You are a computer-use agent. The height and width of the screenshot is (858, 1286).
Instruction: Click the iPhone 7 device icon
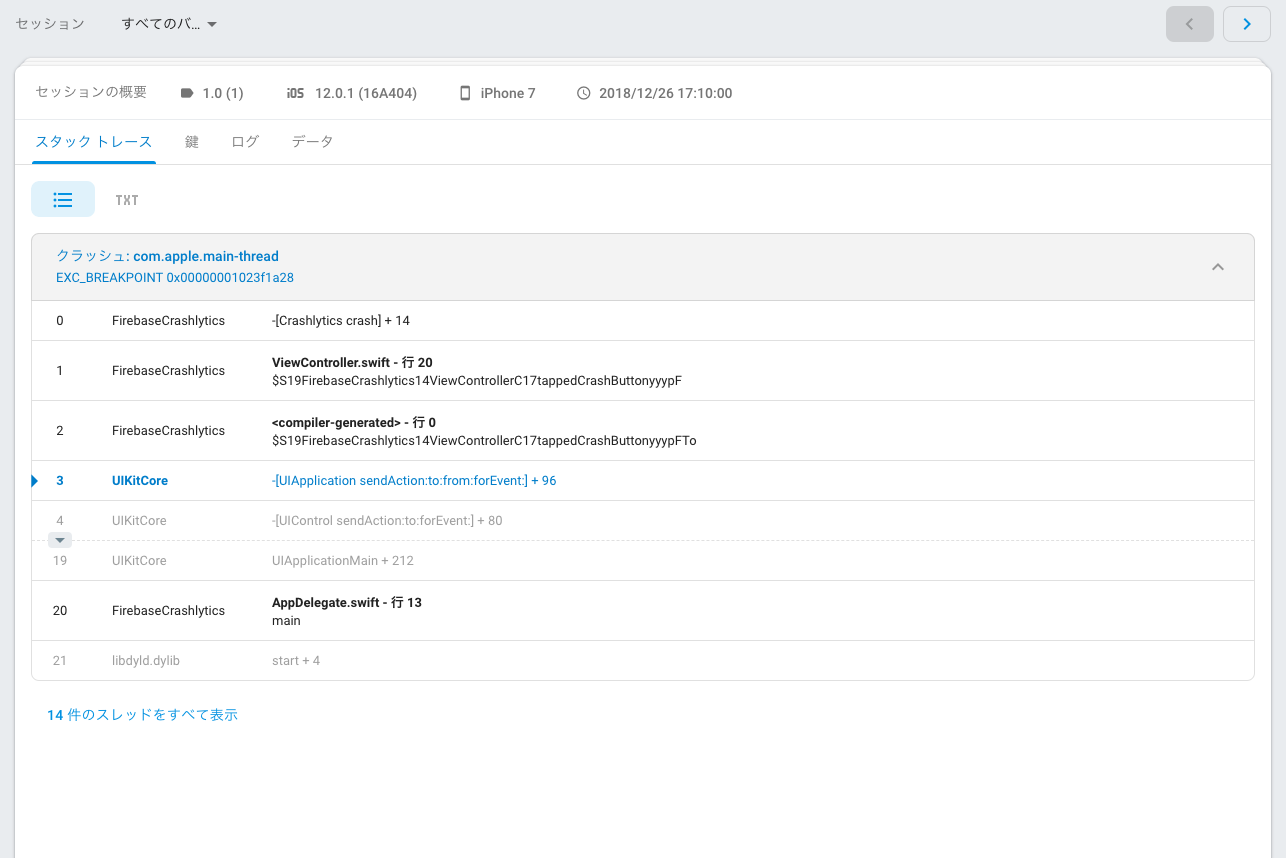[x=464, y=92]
